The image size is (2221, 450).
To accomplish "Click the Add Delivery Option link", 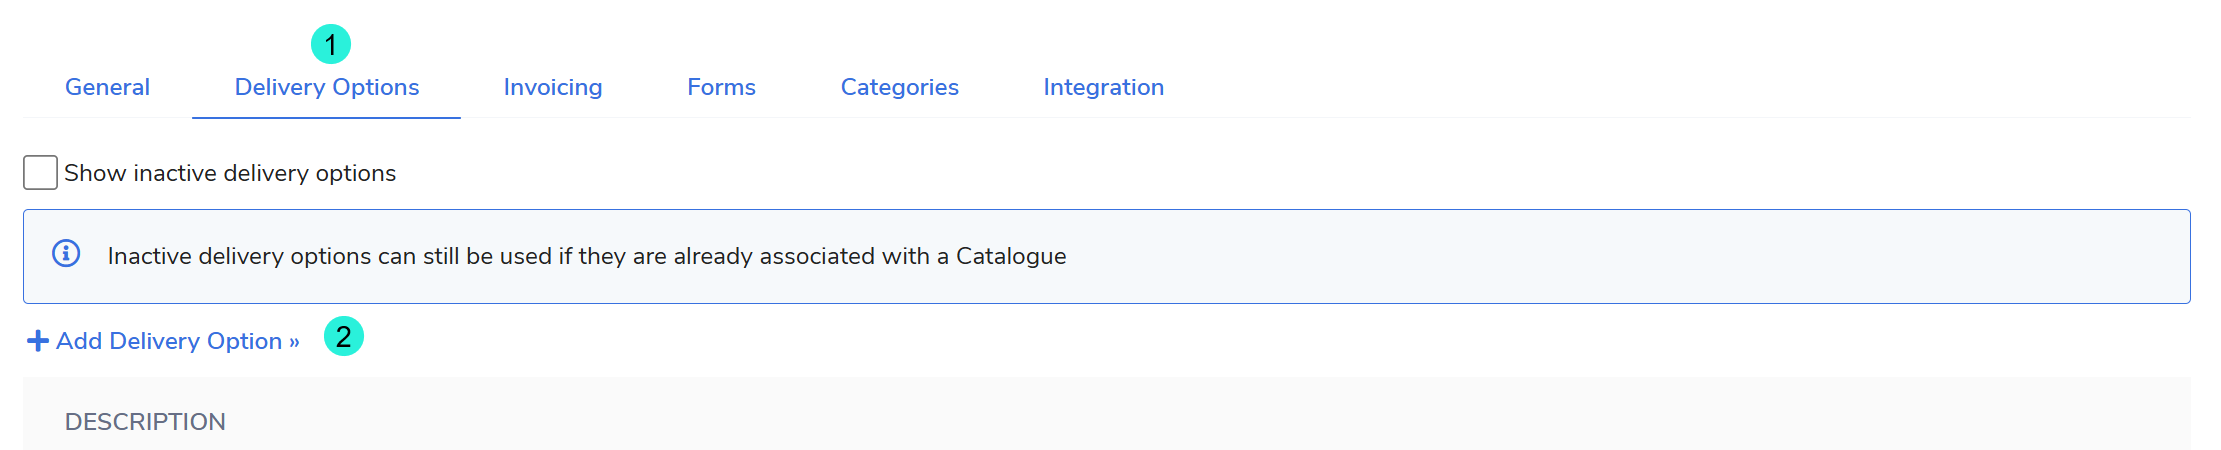I will click(168, 341).
